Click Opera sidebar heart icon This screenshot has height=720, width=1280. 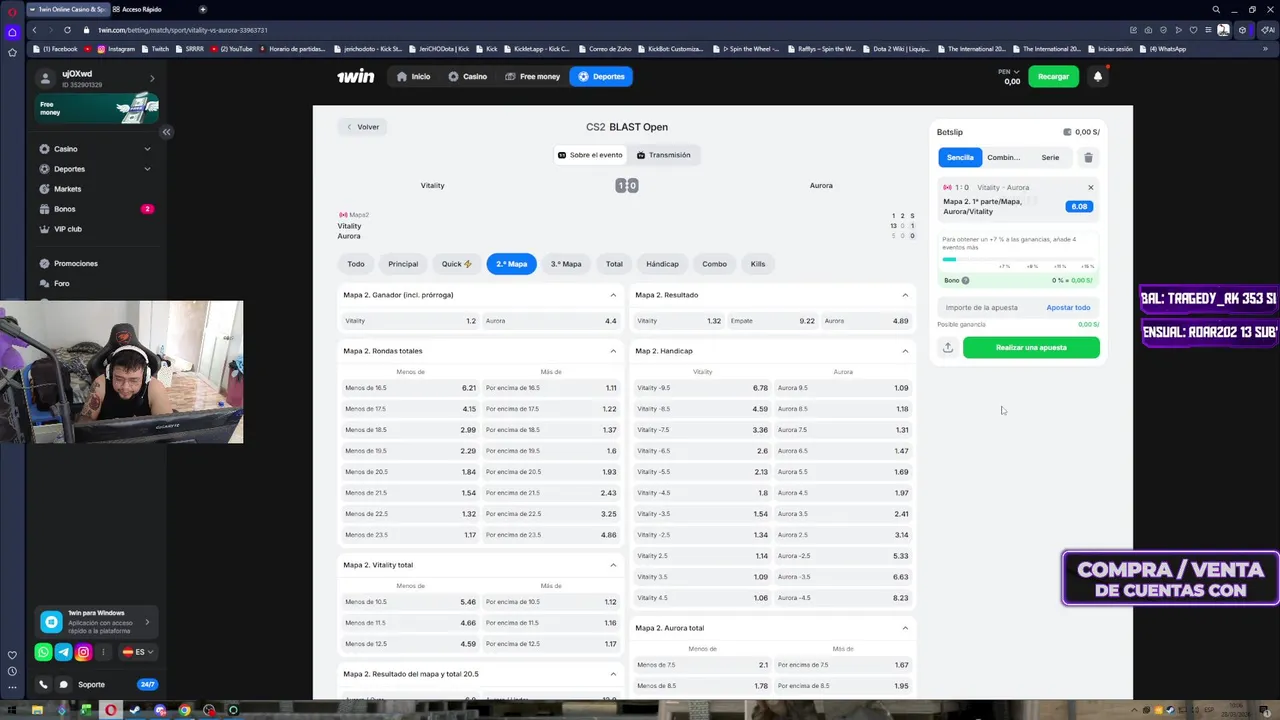12,655
